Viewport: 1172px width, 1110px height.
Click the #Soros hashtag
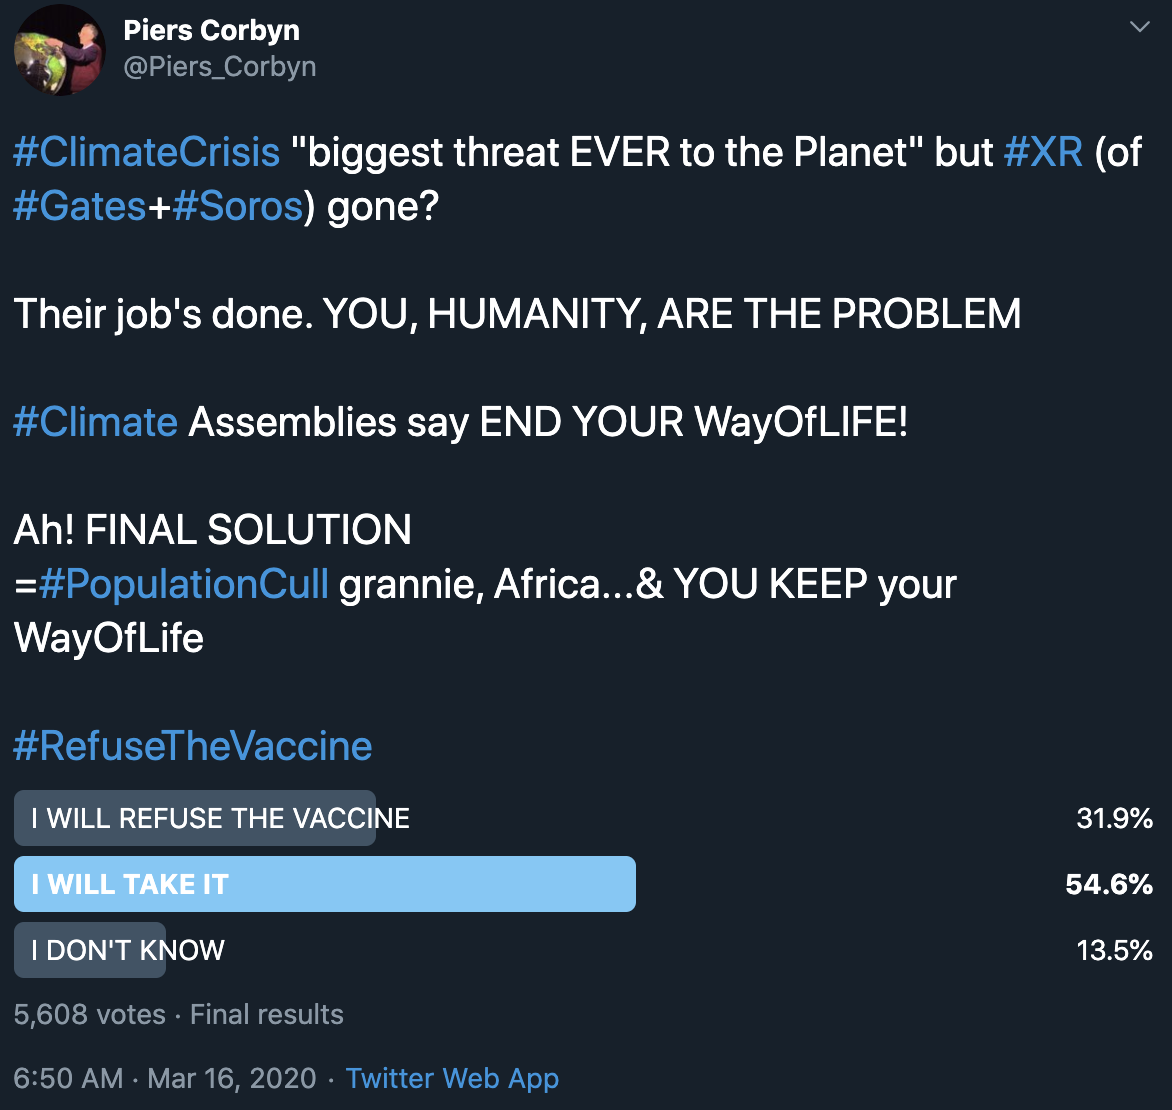coord(238,206)
